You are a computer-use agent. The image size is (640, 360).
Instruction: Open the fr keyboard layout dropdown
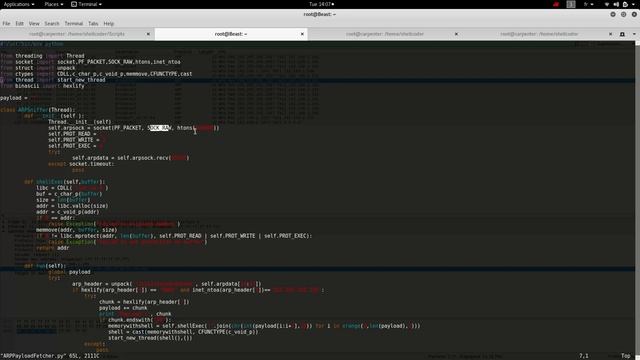pyautogui.click(x=589, y=4)
